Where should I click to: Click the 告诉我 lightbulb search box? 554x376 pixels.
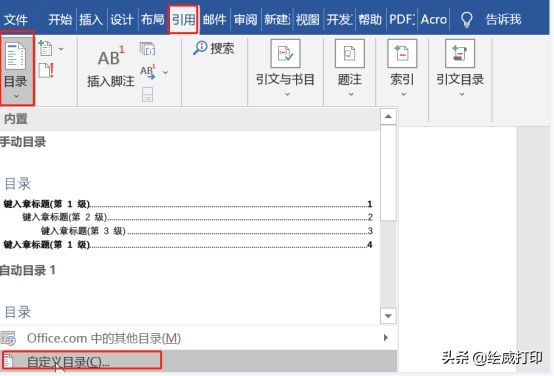[x=491, y=19]
